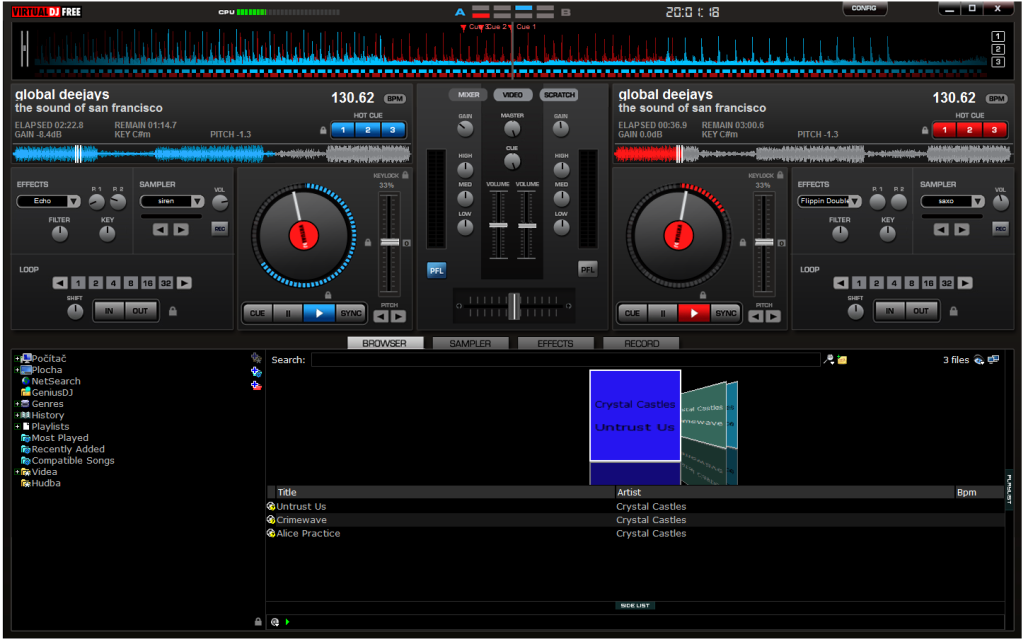The height and width of the screenshot is (642, 1024).
Task: Open left deck siren sampler dropdown
Action: 197,201
